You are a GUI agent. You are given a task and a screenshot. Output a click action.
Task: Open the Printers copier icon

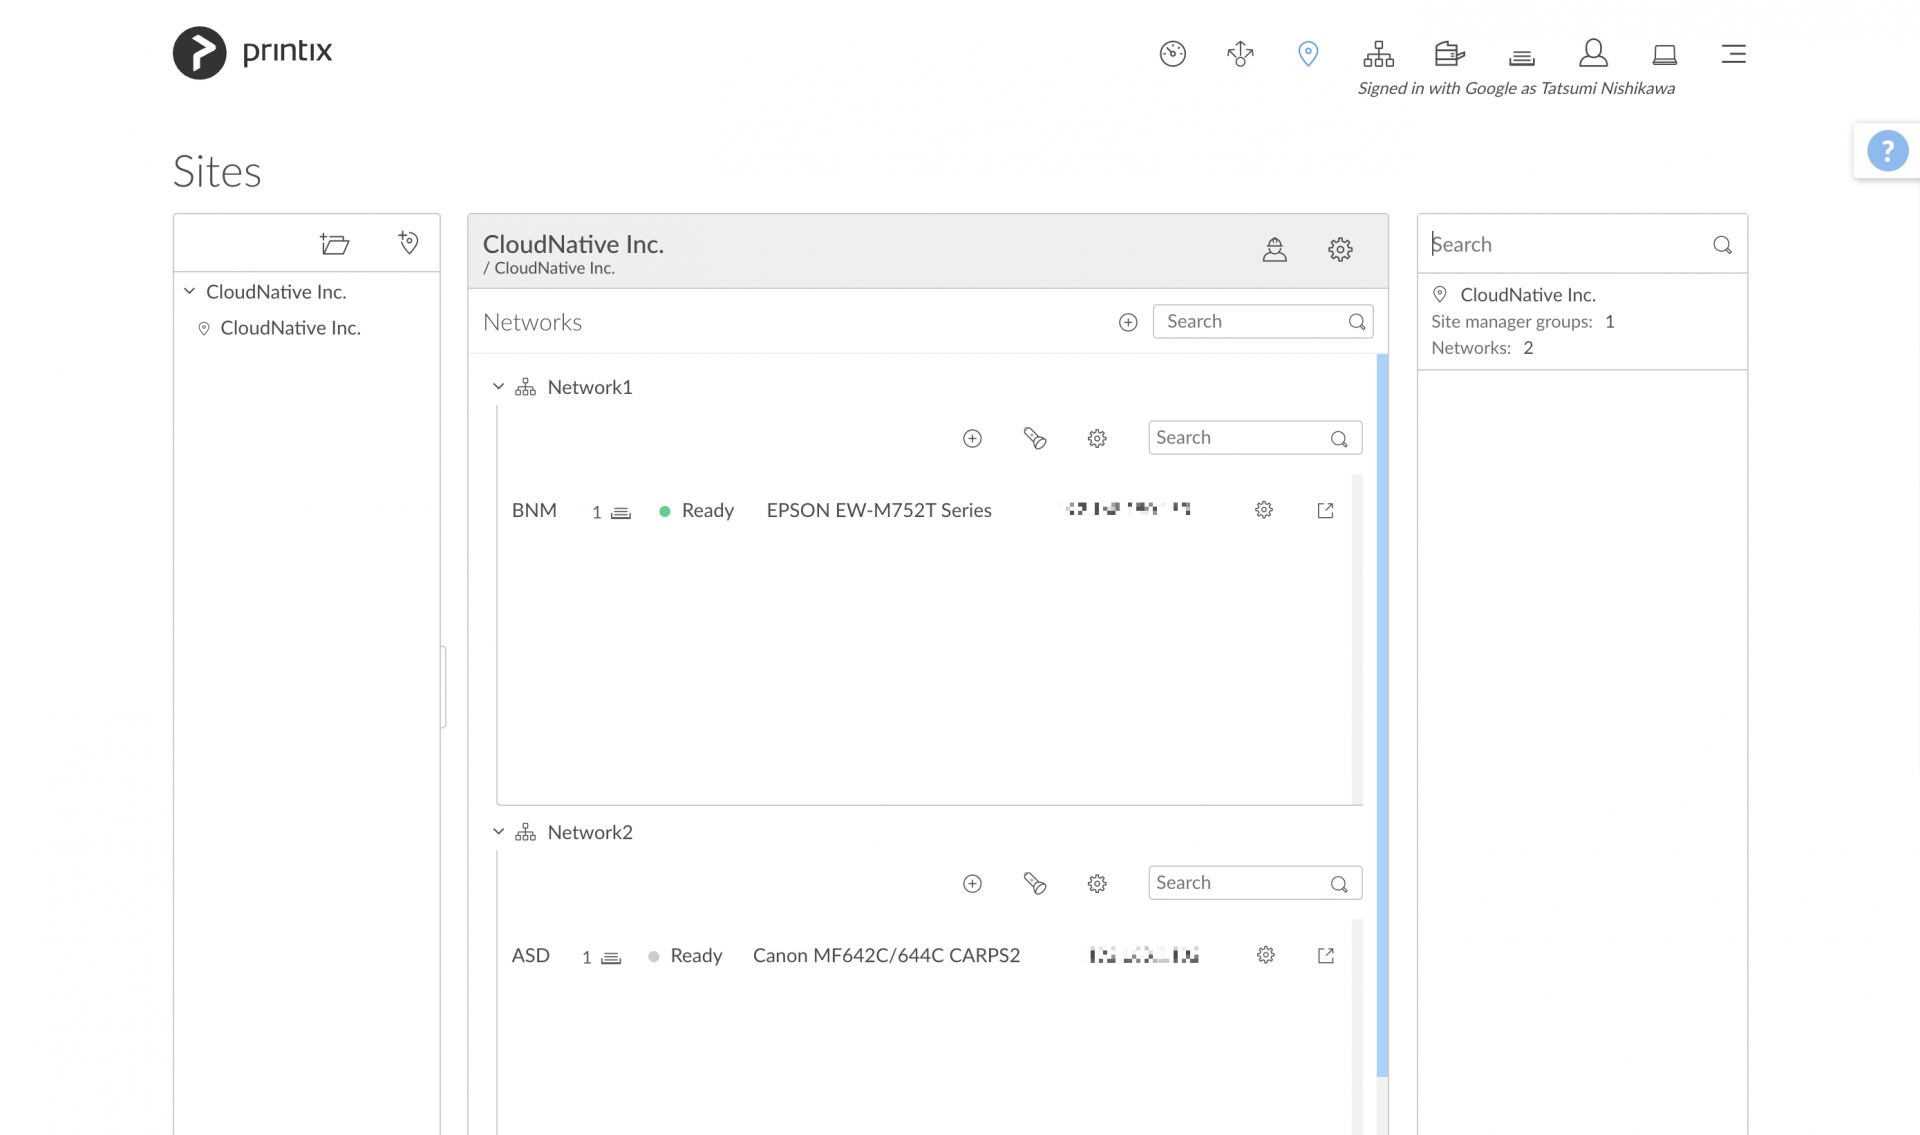1448,54
